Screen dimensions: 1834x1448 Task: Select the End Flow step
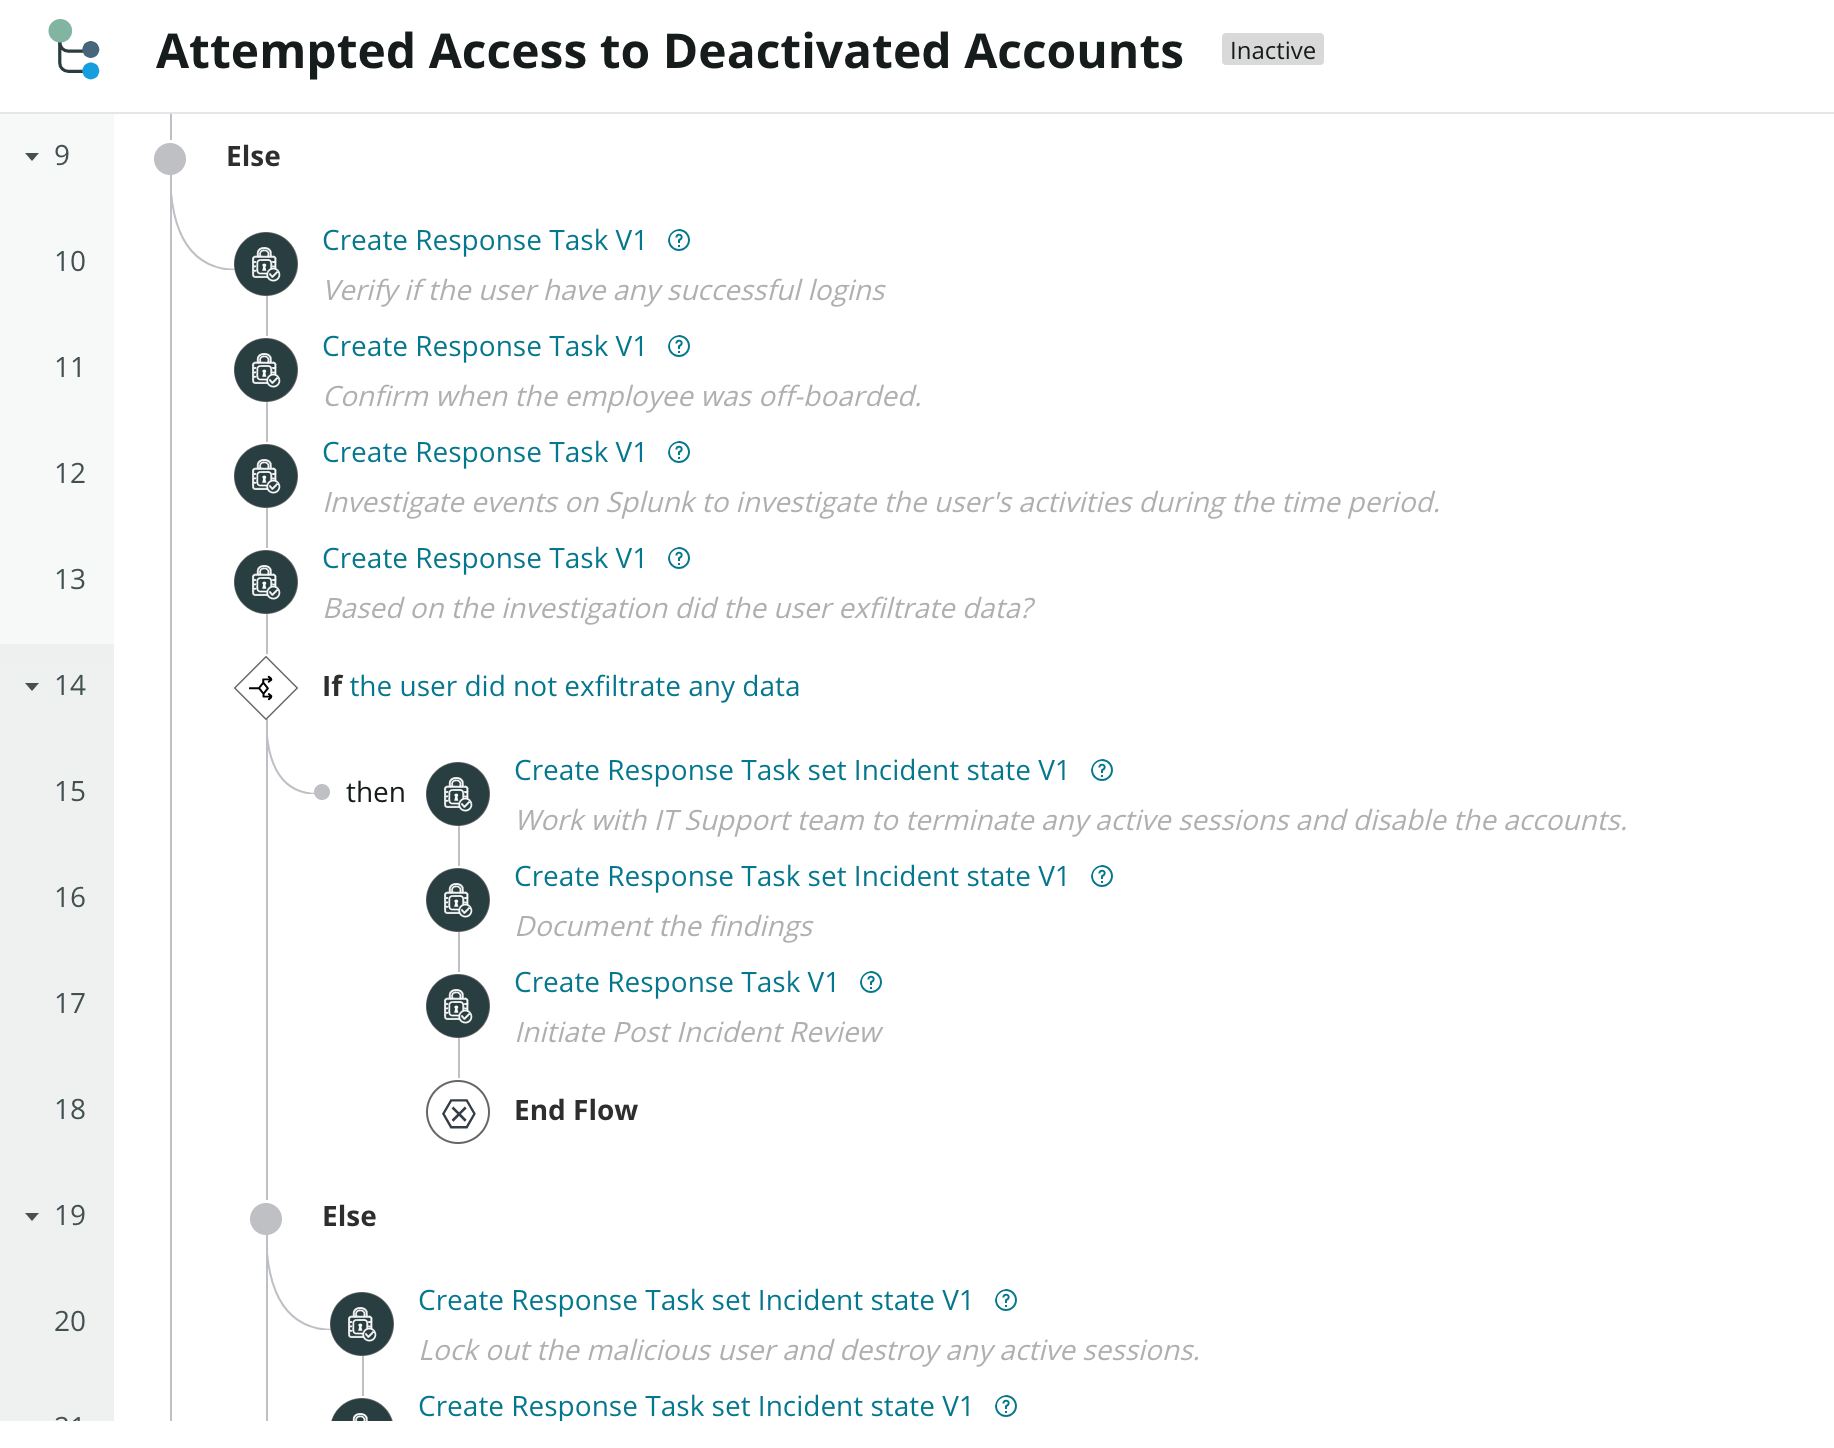coord(576,1110)
